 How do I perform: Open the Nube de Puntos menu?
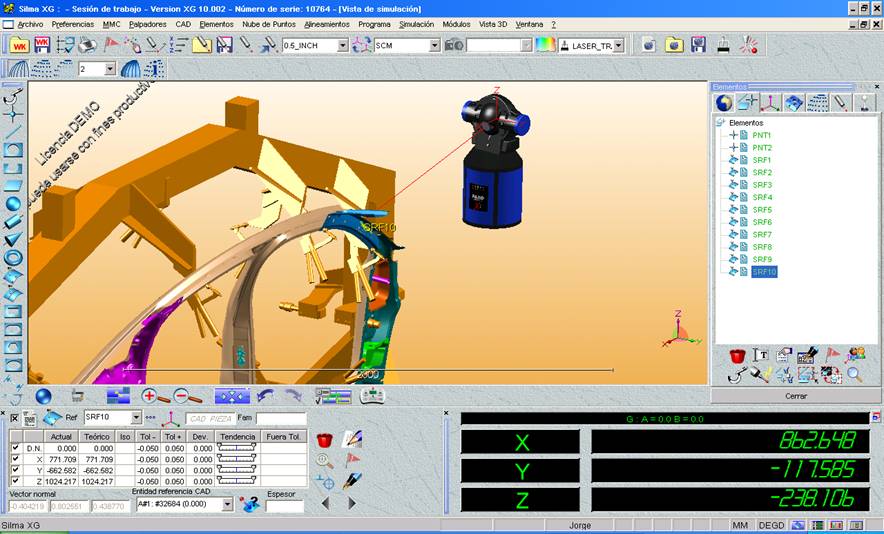click(269, 24)
